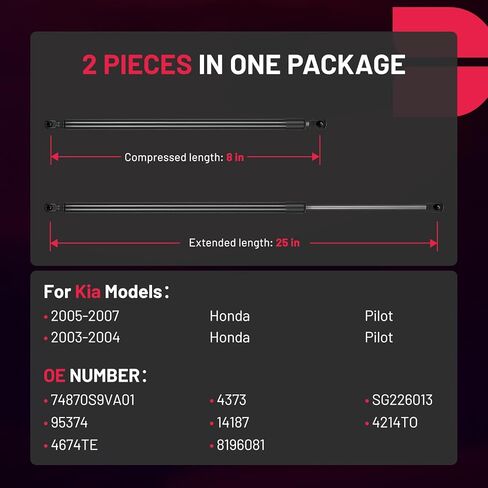This screenshot has width=488, height=488.
Task: Select OE number SG226013
Action: (402, 400)
